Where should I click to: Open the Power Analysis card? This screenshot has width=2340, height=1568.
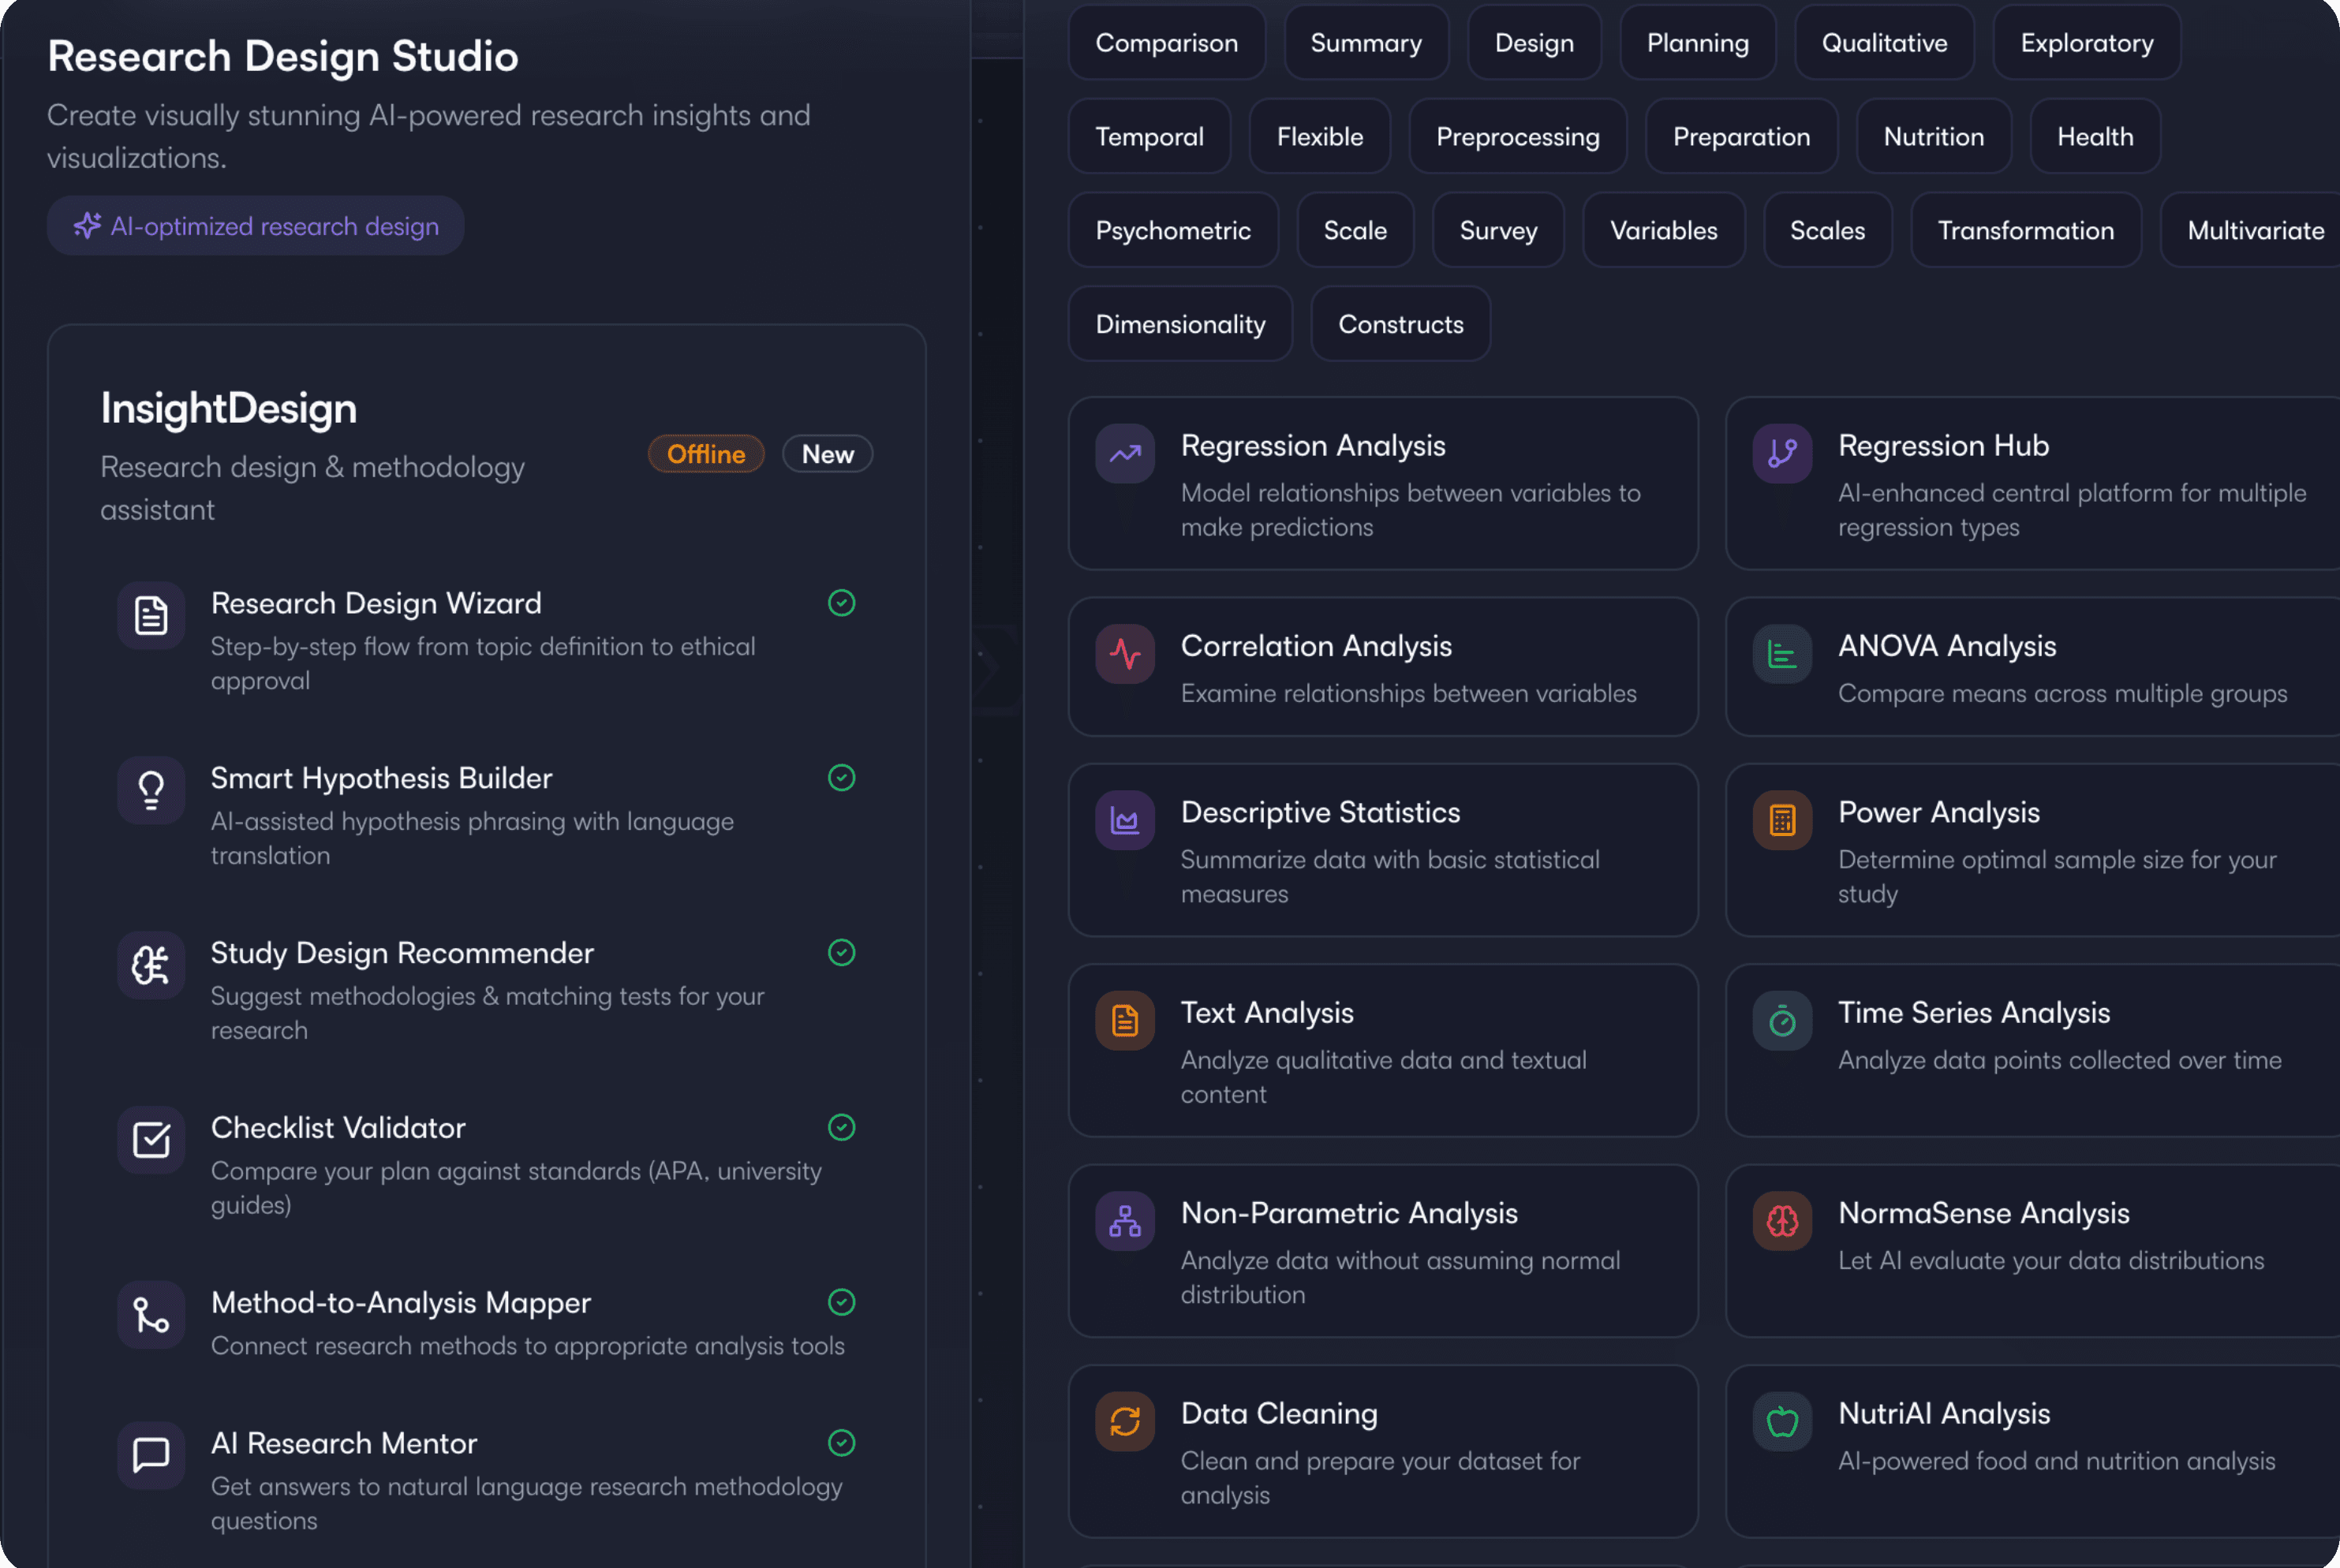pyautogui.click(x=2030, y=850)
